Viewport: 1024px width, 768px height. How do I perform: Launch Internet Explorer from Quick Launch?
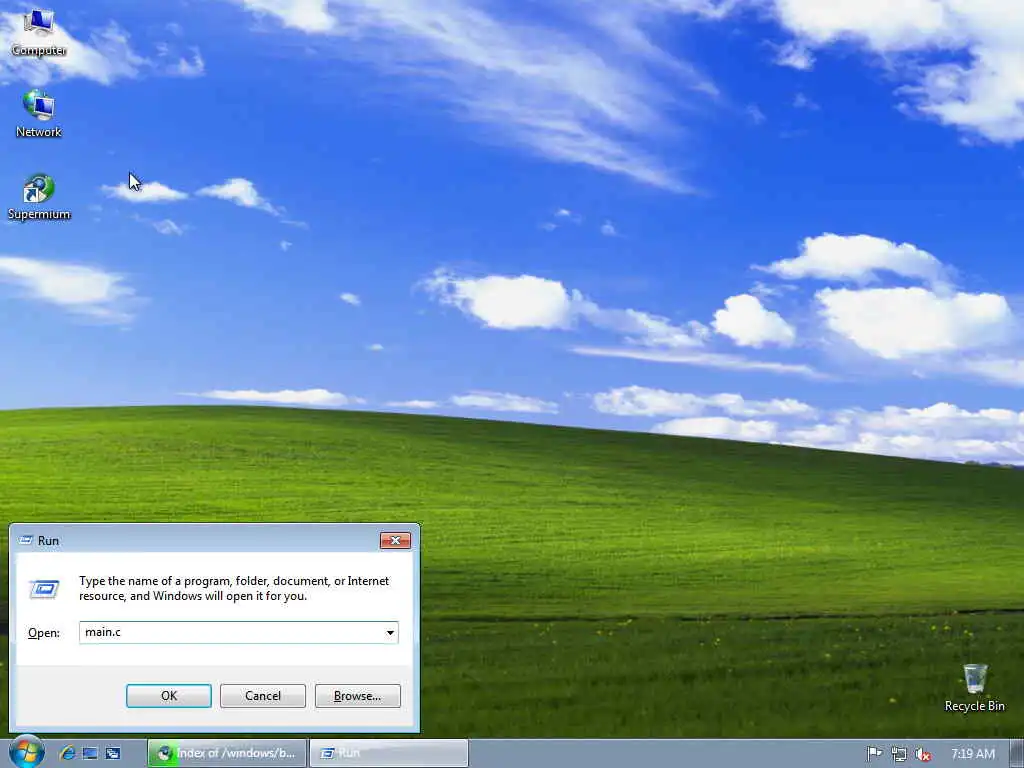pos(67,753)
